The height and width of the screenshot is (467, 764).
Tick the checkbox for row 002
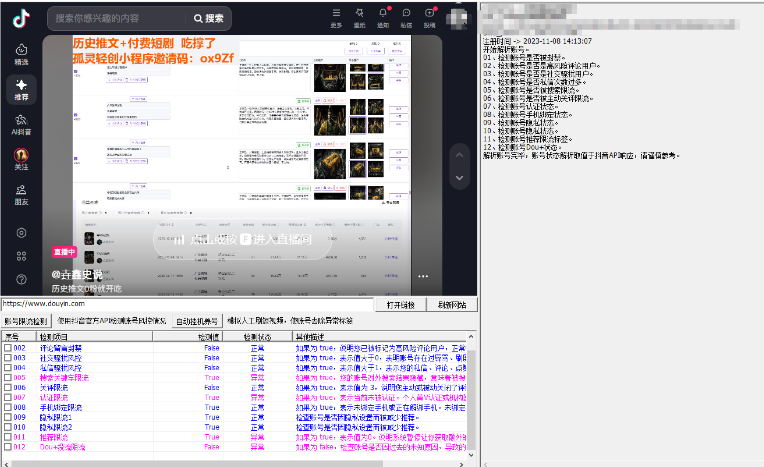click(8, 348)
